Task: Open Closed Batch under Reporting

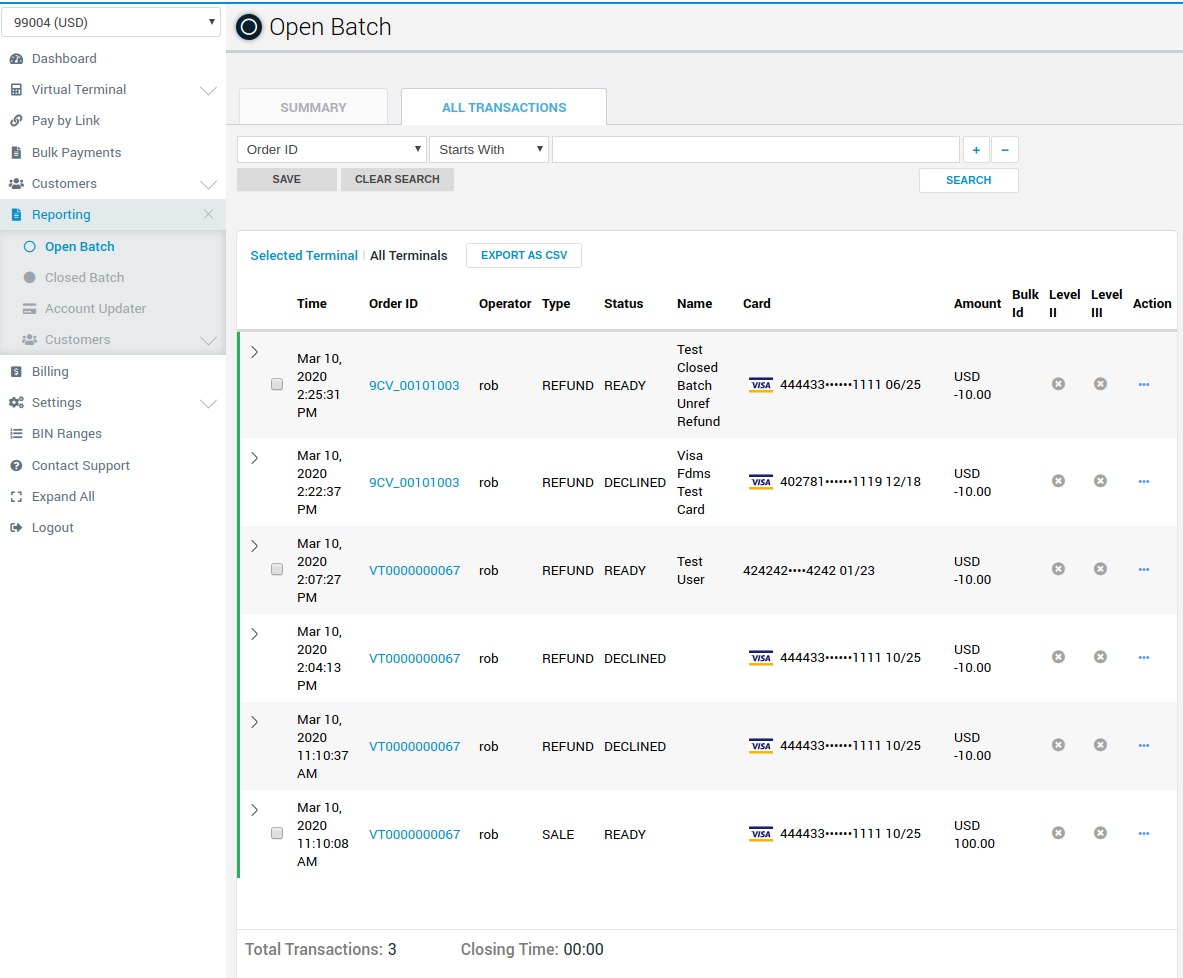Action: pyautogui.click(x=84, y=278)
